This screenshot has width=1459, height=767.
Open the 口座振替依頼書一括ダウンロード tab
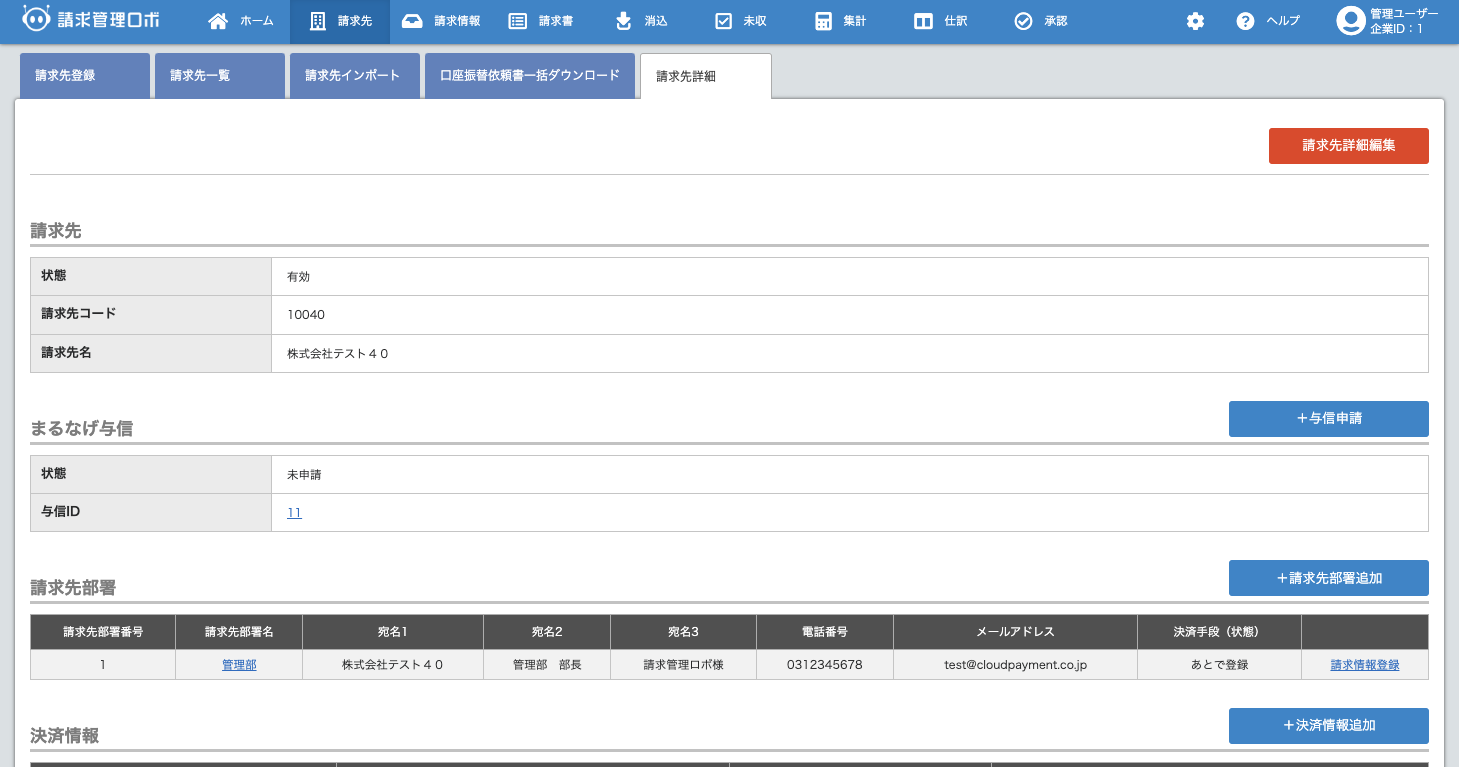pos(530,76)
